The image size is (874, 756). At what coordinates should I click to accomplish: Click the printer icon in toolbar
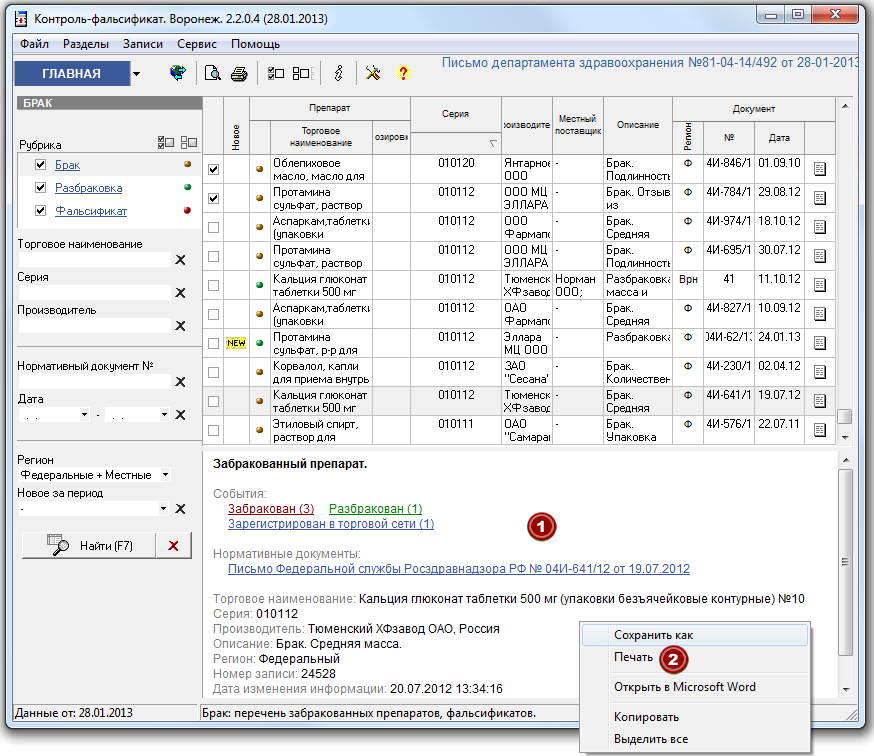tap(239, 74)
